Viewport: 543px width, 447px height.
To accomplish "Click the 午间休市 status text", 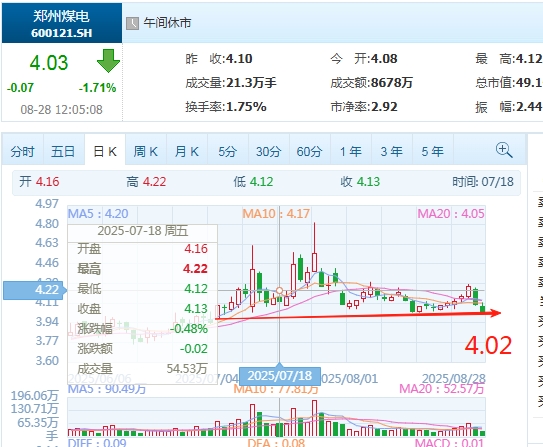I will (x=167, y=23).
